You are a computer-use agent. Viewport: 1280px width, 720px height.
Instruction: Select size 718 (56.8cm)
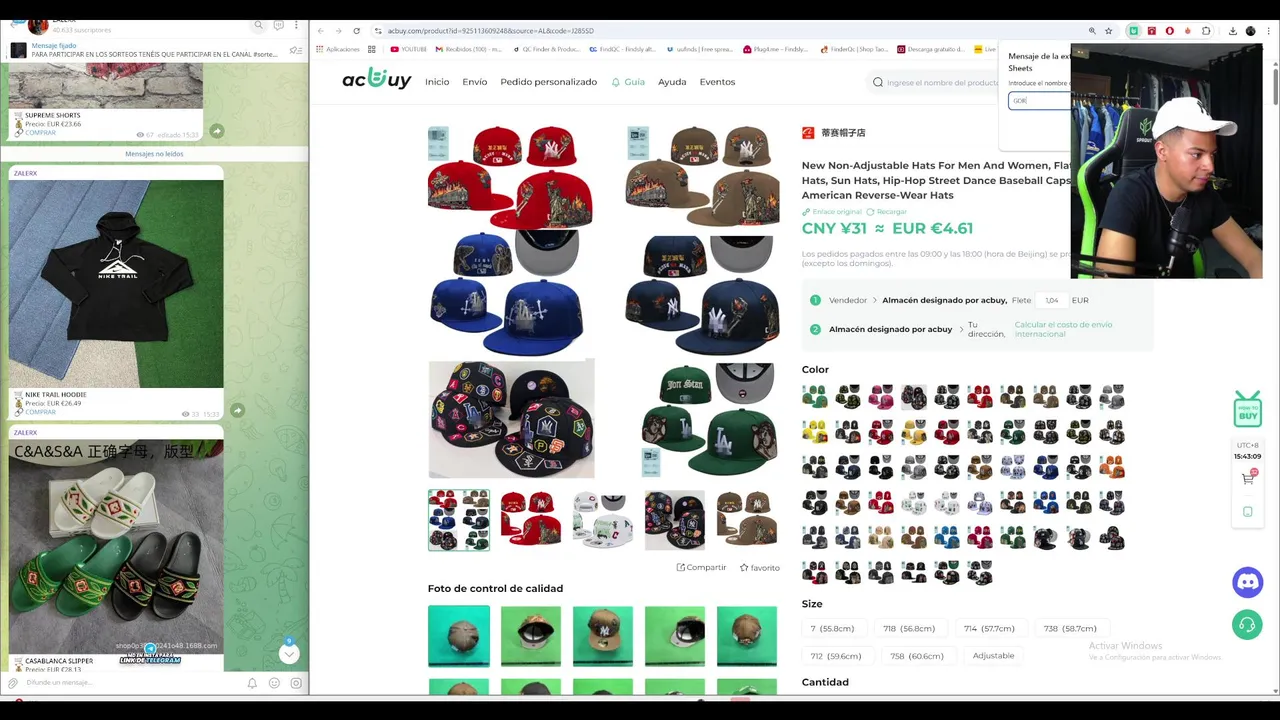(909, 628)
